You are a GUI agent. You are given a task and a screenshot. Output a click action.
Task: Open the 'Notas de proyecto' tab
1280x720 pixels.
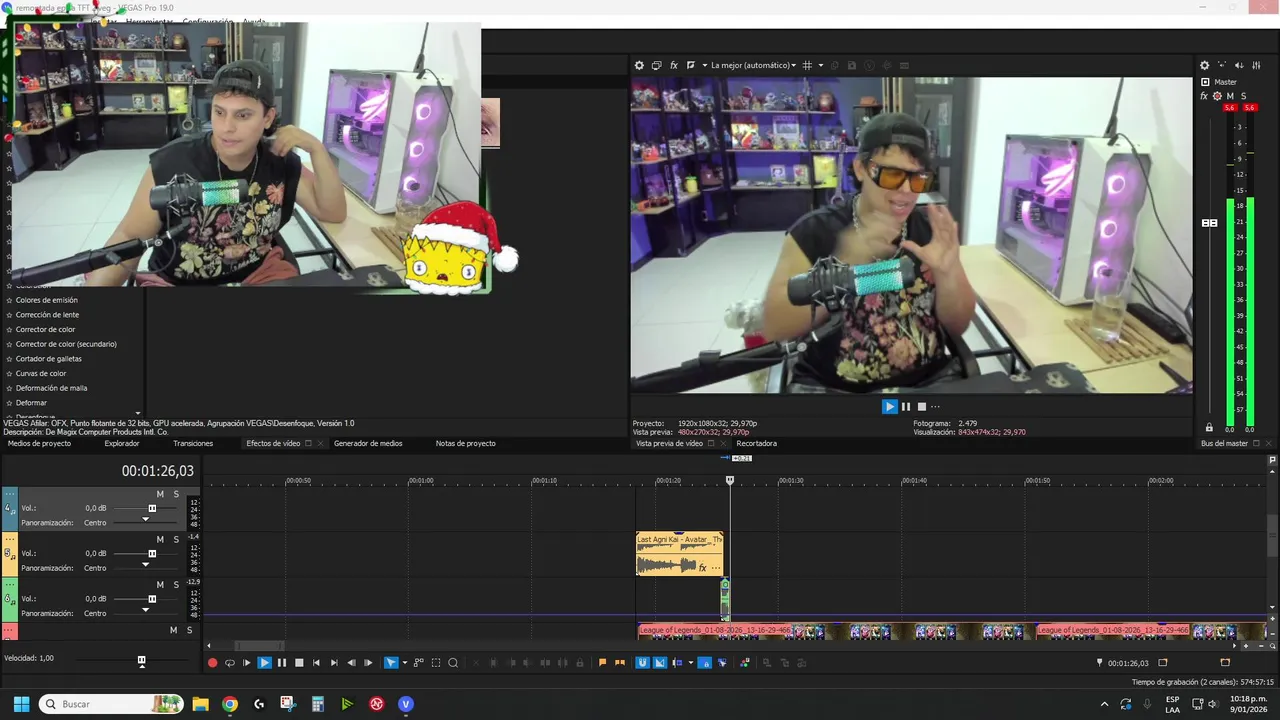465,443
